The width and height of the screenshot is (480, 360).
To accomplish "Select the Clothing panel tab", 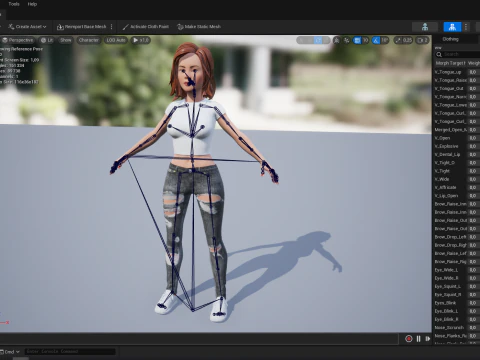I will (451, 39).
